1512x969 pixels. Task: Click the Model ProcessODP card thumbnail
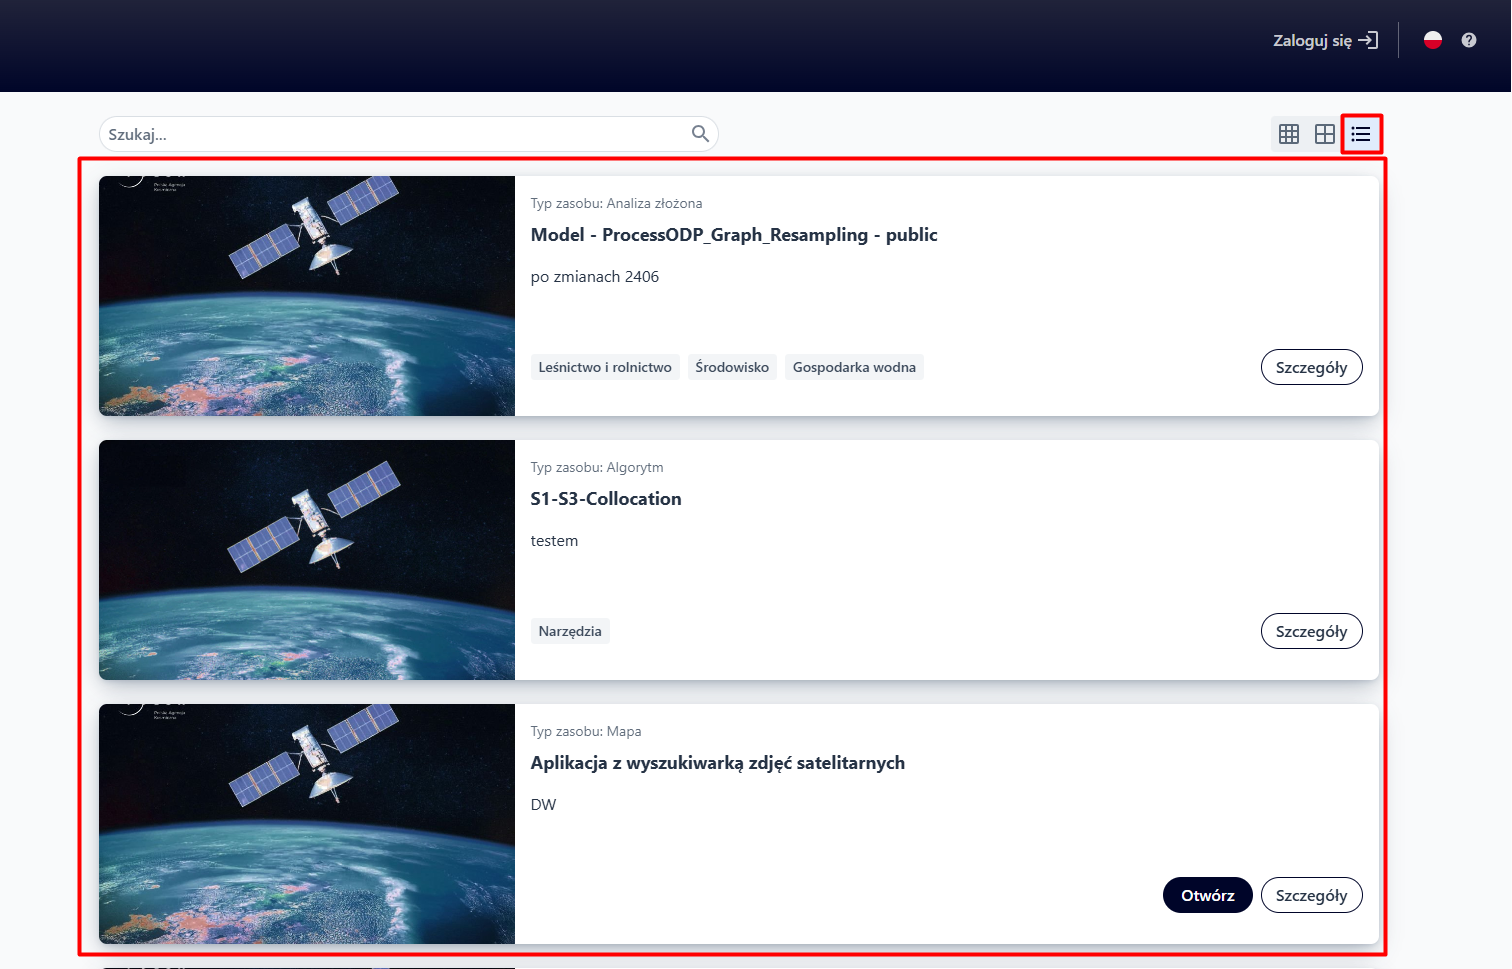click(x=307, y=296)
